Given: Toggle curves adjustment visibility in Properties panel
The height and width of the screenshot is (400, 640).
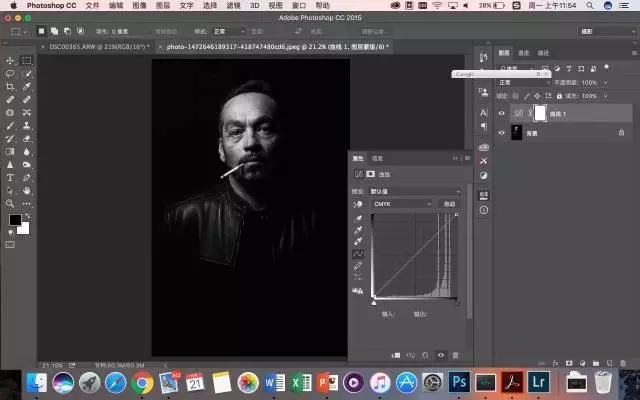Looking at the screenshot, I should 440,354.
